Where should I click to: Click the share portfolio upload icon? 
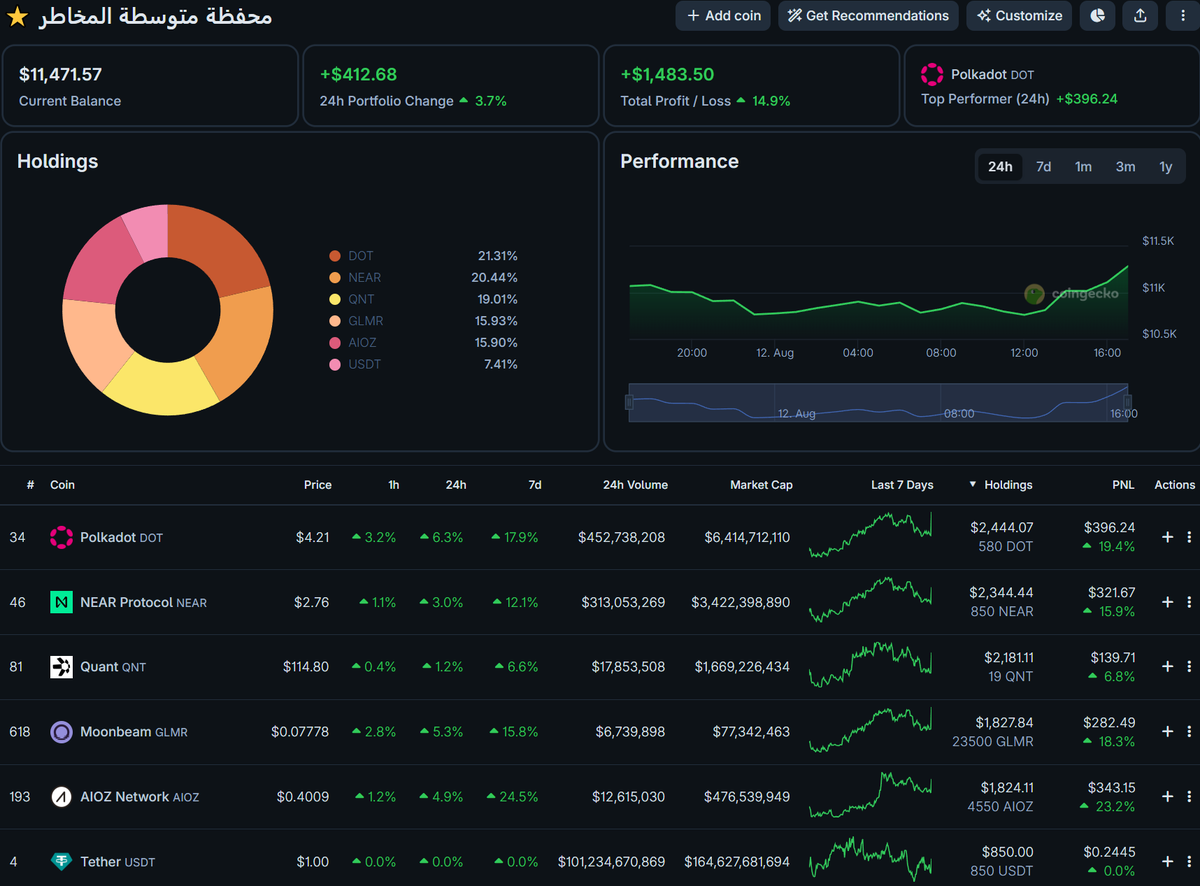[1140, 16]
